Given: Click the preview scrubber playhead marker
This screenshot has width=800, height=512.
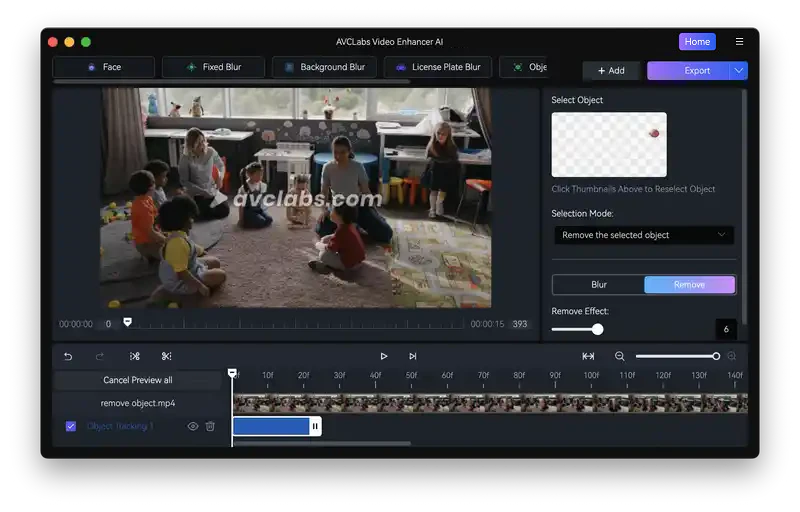Looking at the screenshot, I should point(128,322).
